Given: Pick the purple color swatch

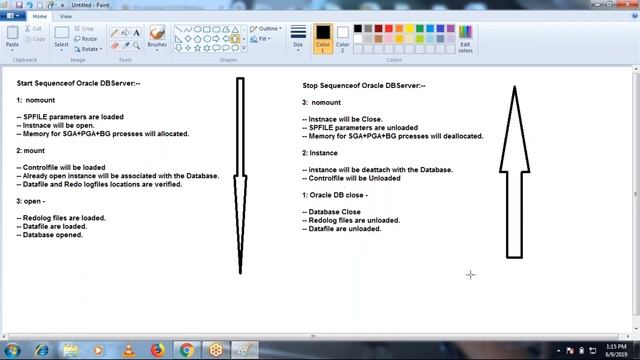Looking at the screenshot, I should 451,29.
